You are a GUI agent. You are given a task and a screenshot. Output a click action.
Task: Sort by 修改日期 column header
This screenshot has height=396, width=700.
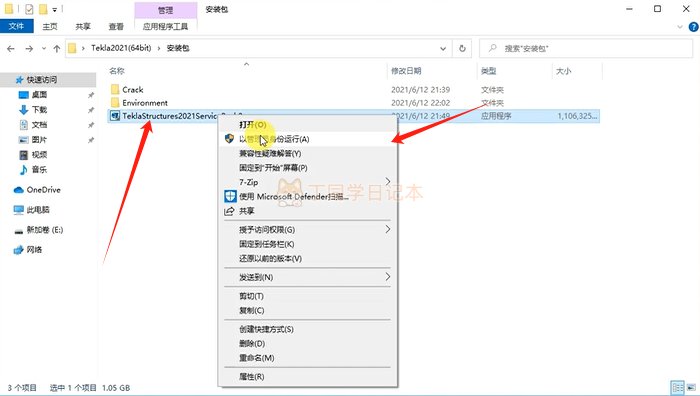[x=406, y=71]
